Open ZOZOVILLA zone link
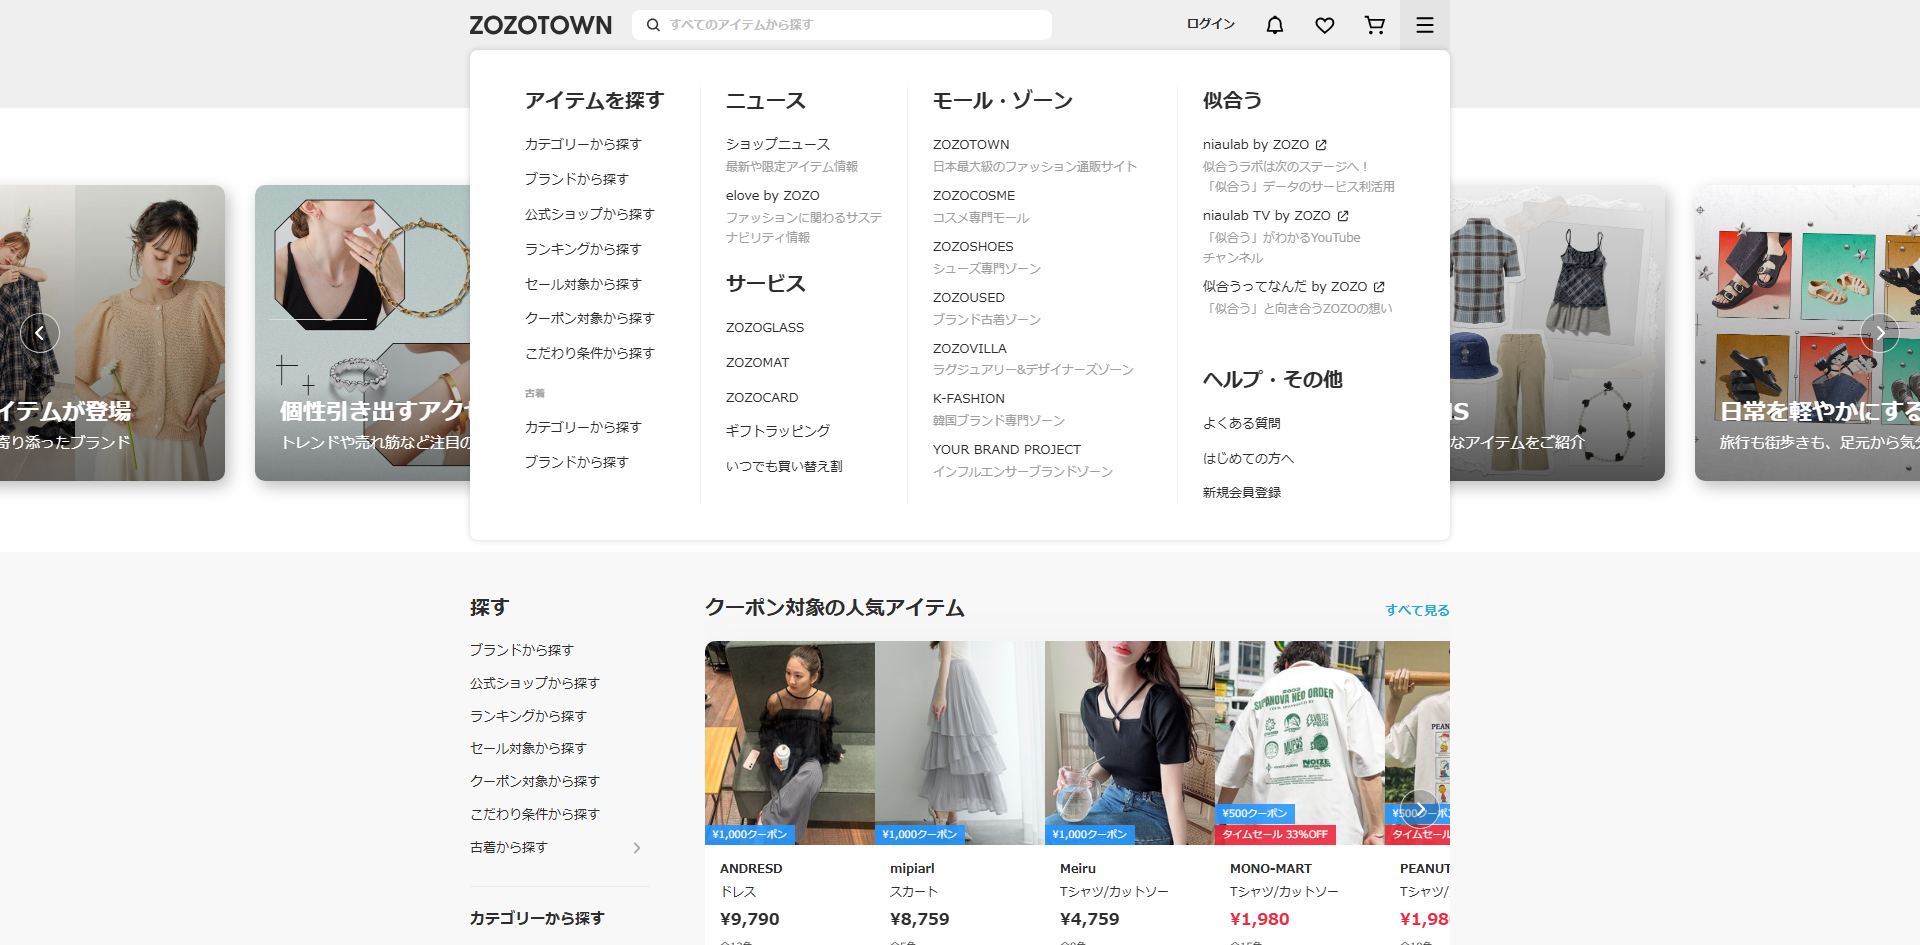1920x945 pixels. tap(970, 348)
